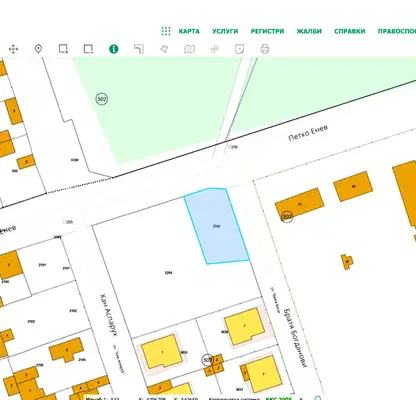The image size is (416, 400).
Task: Click the circled 502 marker on green area
Action: coord(102,99)
